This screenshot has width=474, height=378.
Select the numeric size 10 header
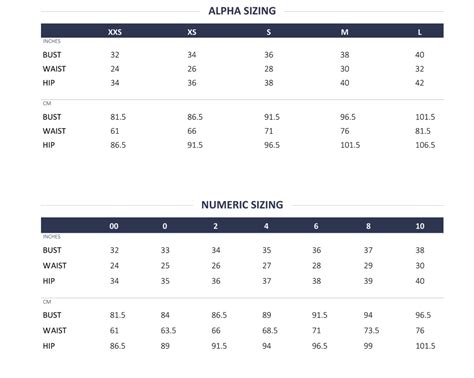click(x=420, y=226)
